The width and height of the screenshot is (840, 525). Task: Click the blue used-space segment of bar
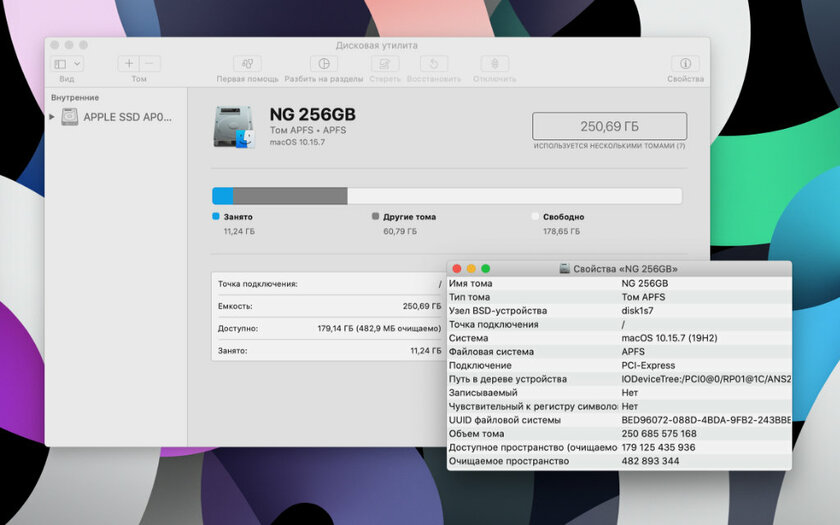[222, 196]
